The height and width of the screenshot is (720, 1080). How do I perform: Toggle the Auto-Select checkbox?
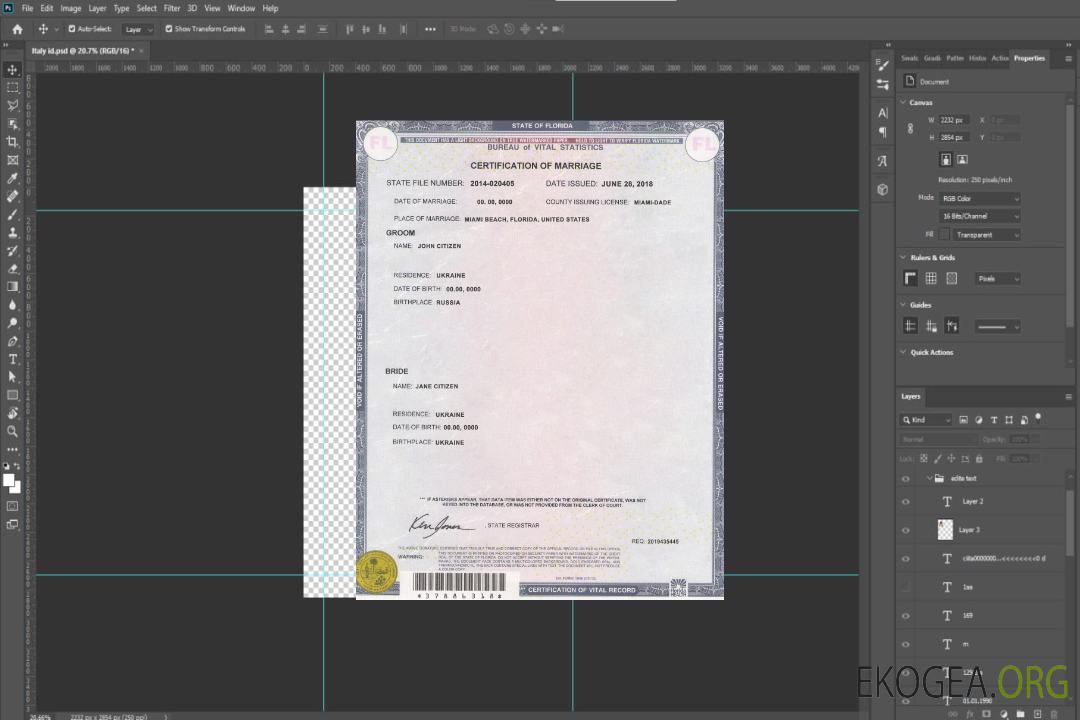click(x=72, y=29)
